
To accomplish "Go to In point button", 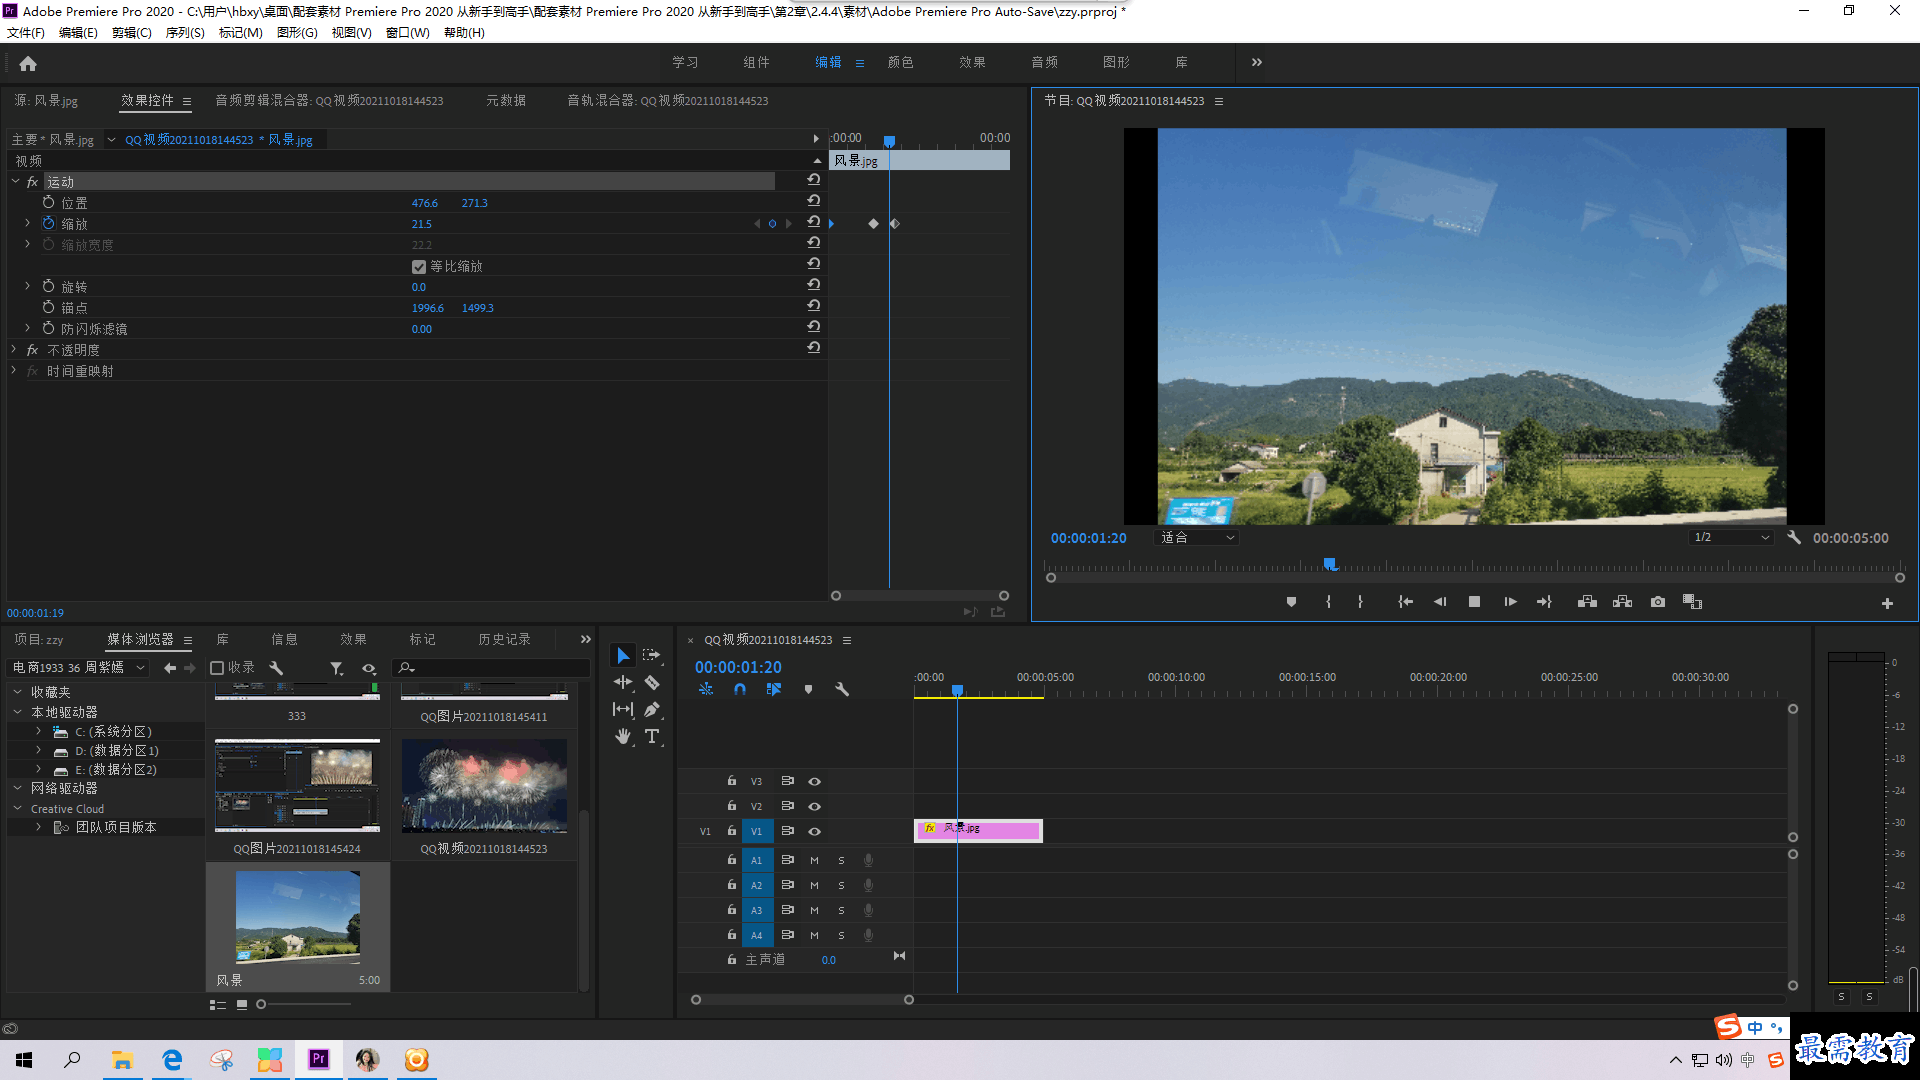I will [1405, 602].
